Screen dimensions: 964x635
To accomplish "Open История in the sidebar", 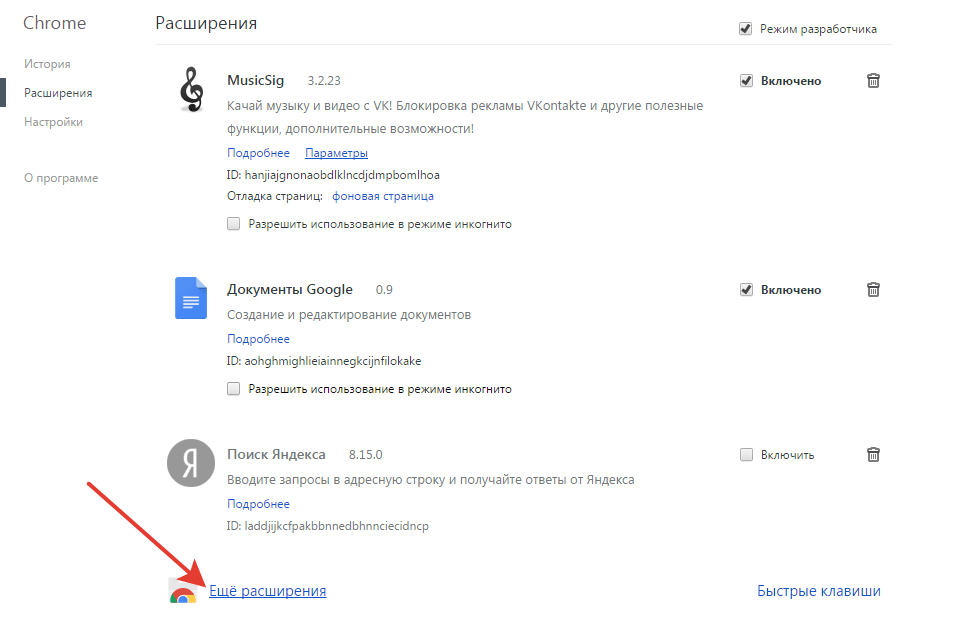I will (47, 64).
